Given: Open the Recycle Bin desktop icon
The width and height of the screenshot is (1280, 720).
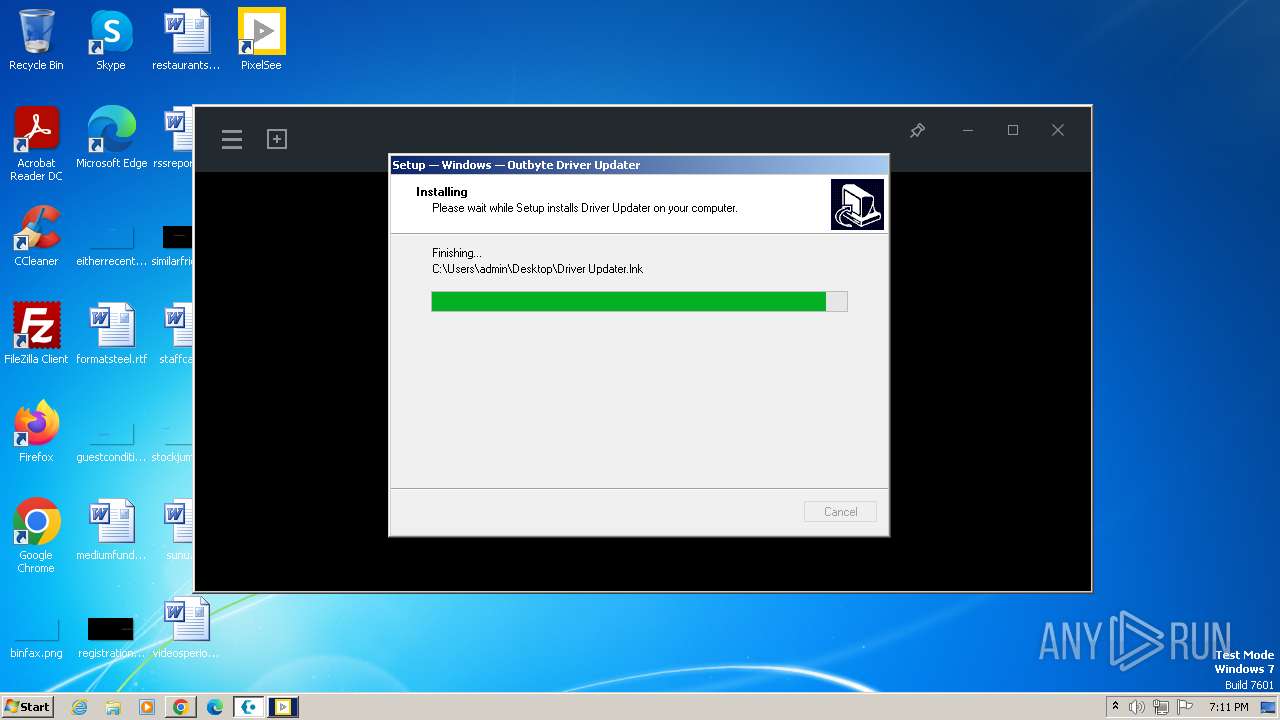Looking at the screenshot, I should (x=36, y=40).
